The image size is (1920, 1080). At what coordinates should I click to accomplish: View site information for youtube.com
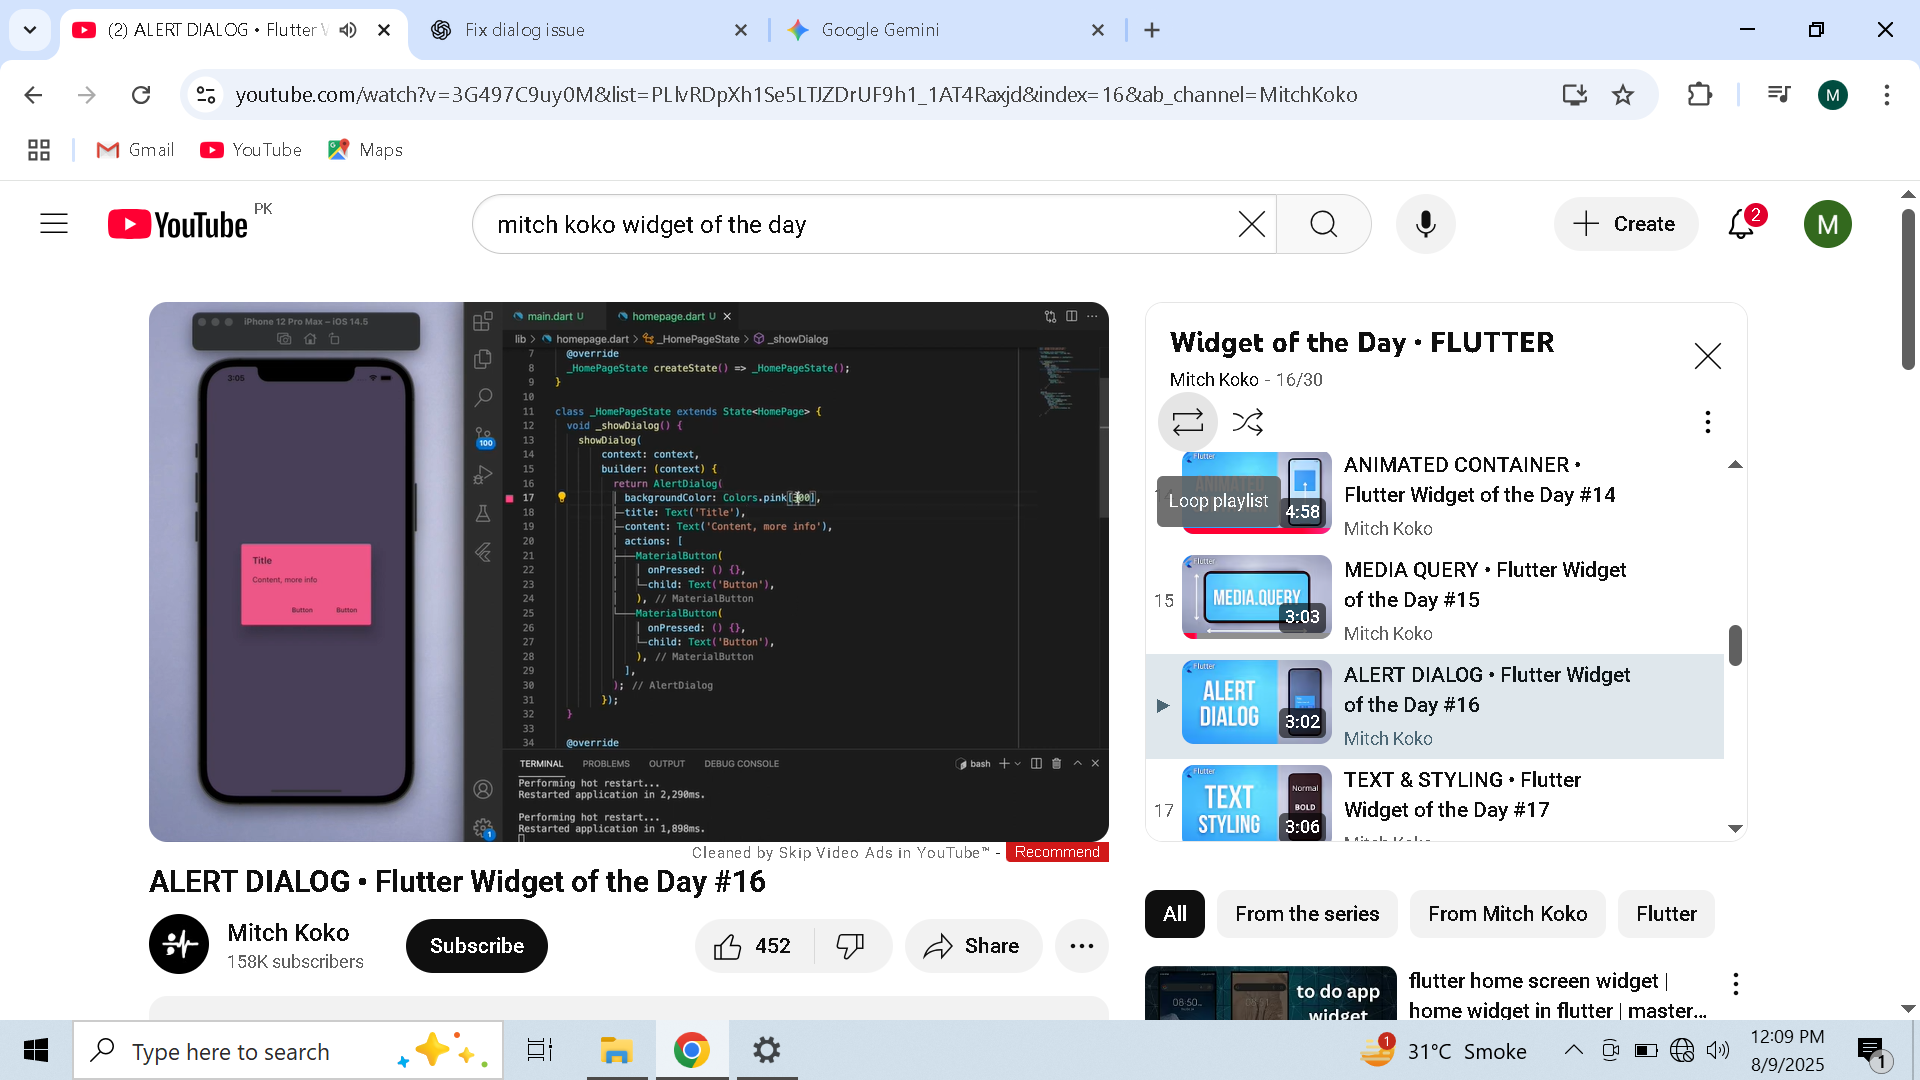206,95
